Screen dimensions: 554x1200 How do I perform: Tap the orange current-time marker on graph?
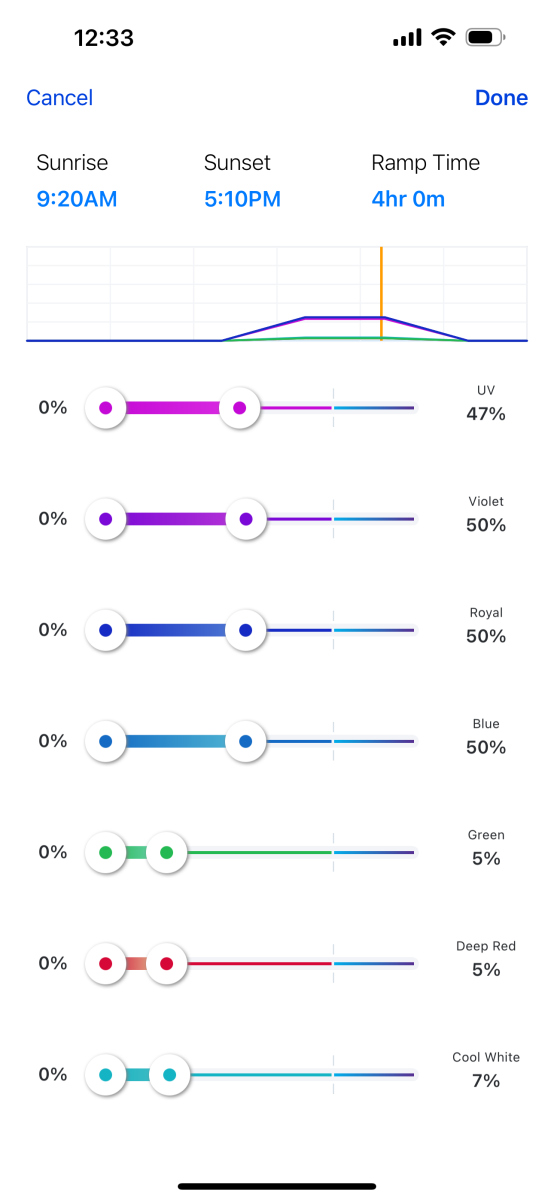click(x=381, y=294)
